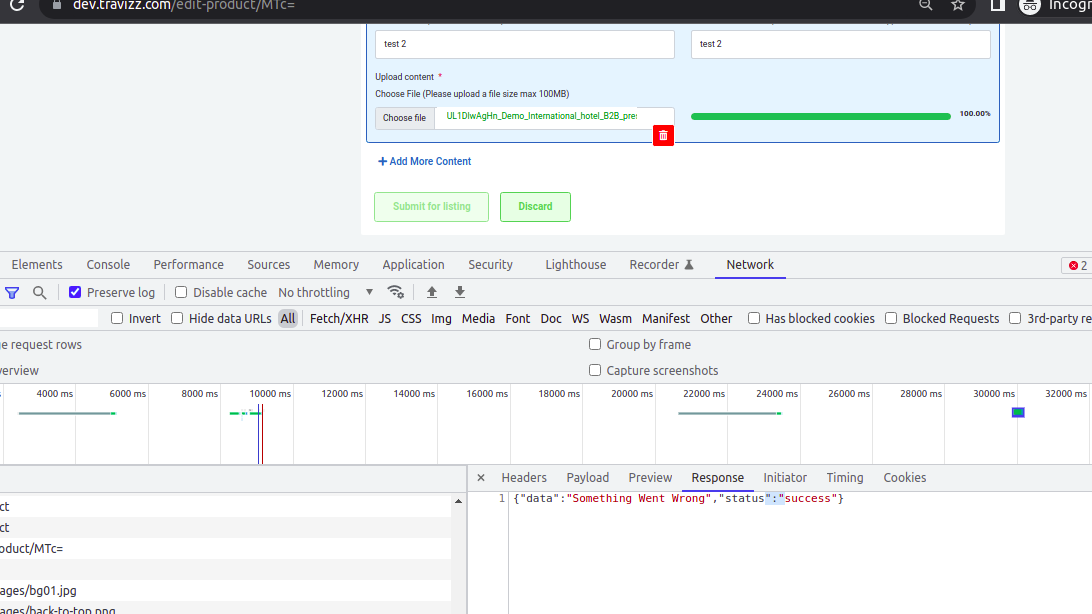1092x614 pixels.
Task: Open the Performance tab
Action: [189, 265]
